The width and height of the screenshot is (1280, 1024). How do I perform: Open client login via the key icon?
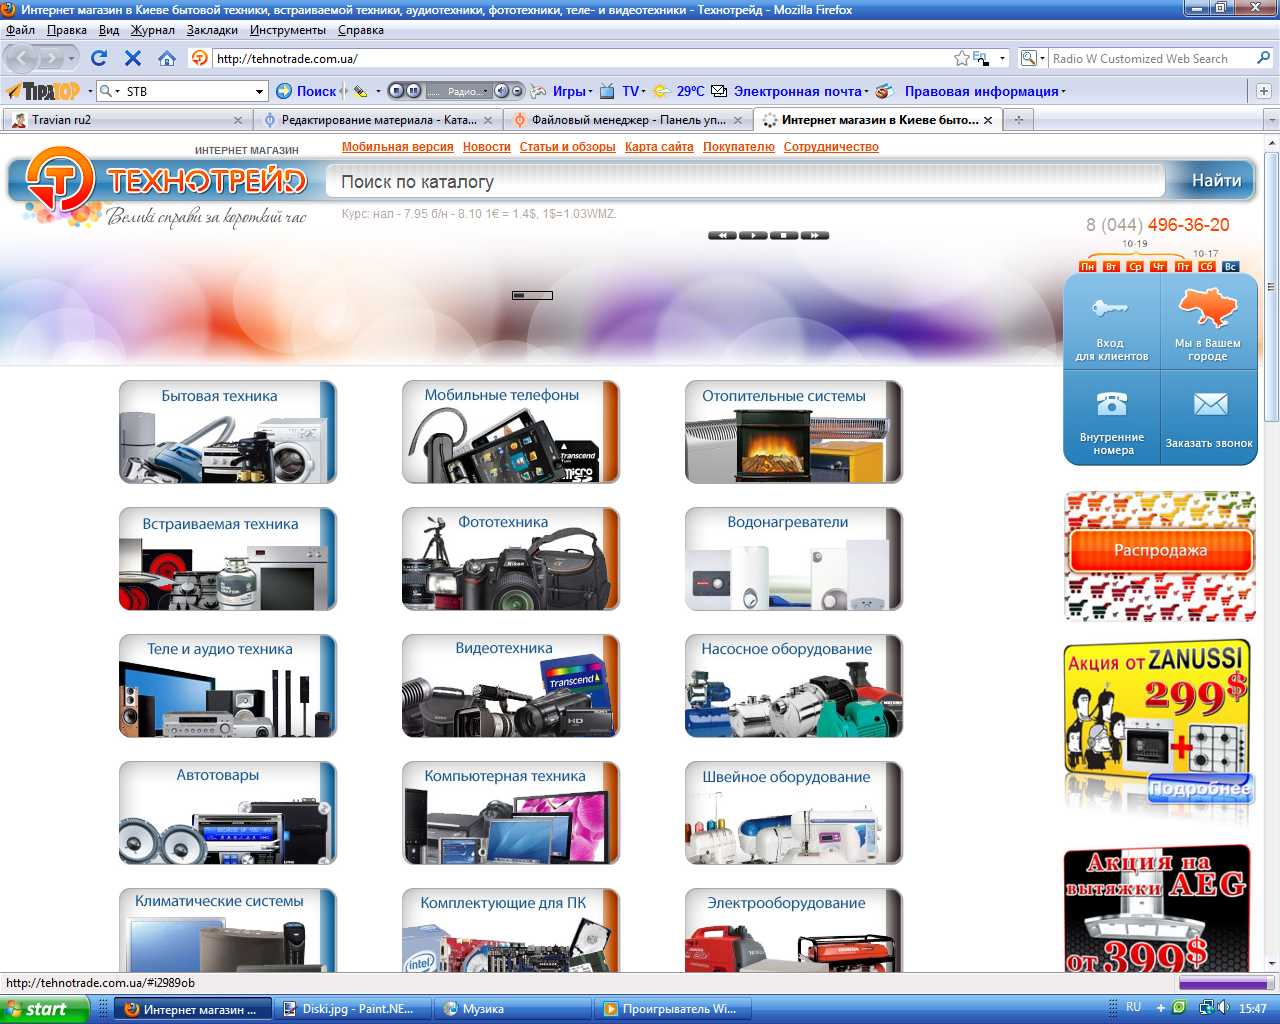pyautogui.click(x=1110, y=309)
